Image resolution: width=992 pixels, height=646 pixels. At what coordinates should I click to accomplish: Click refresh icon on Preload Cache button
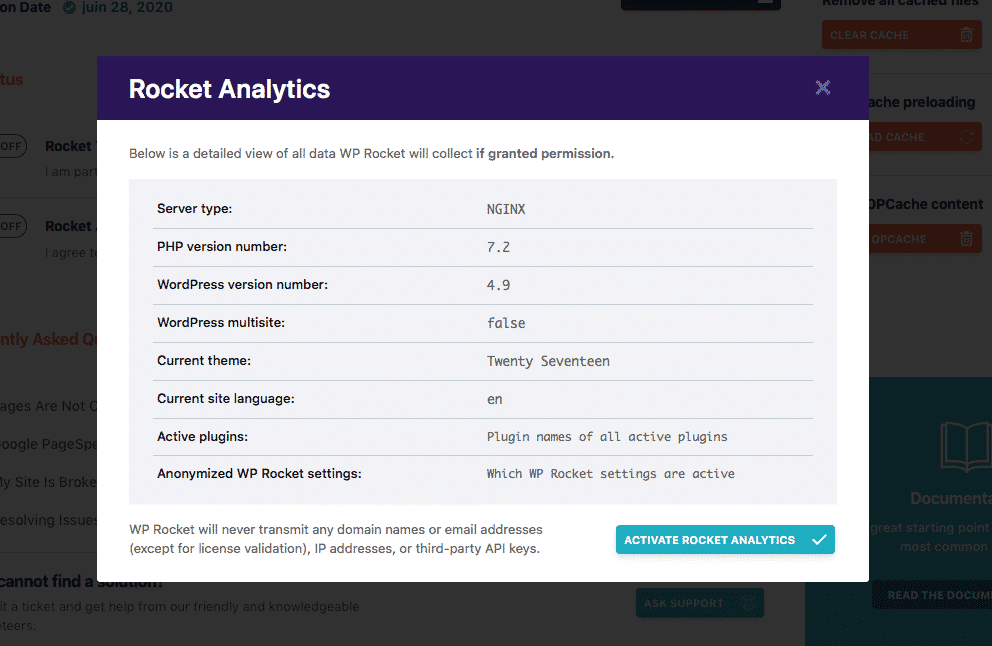click(x=966, y=137)
